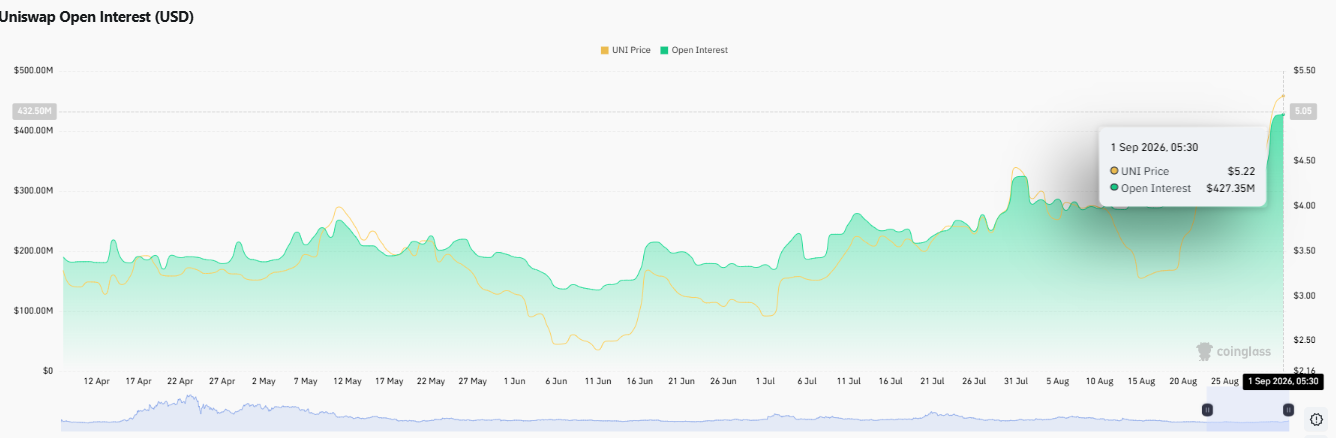
Task: Click the '11 Jun' date label
Action: click(597, 381)
